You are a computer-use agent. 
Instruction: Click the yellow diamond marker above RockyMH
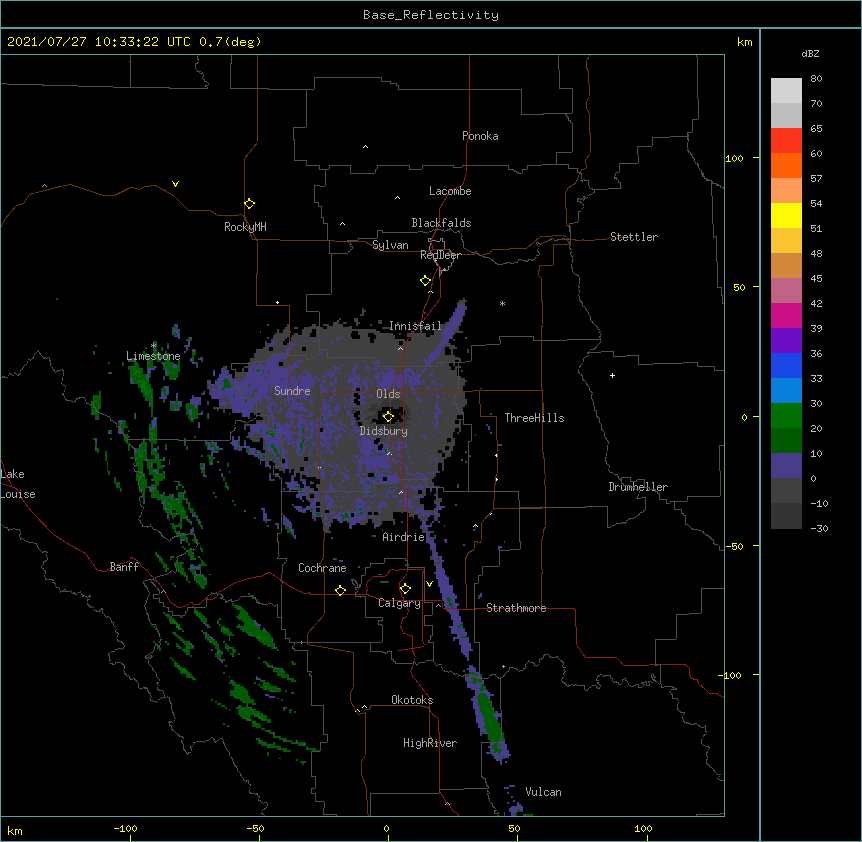[x=250, y=204]
